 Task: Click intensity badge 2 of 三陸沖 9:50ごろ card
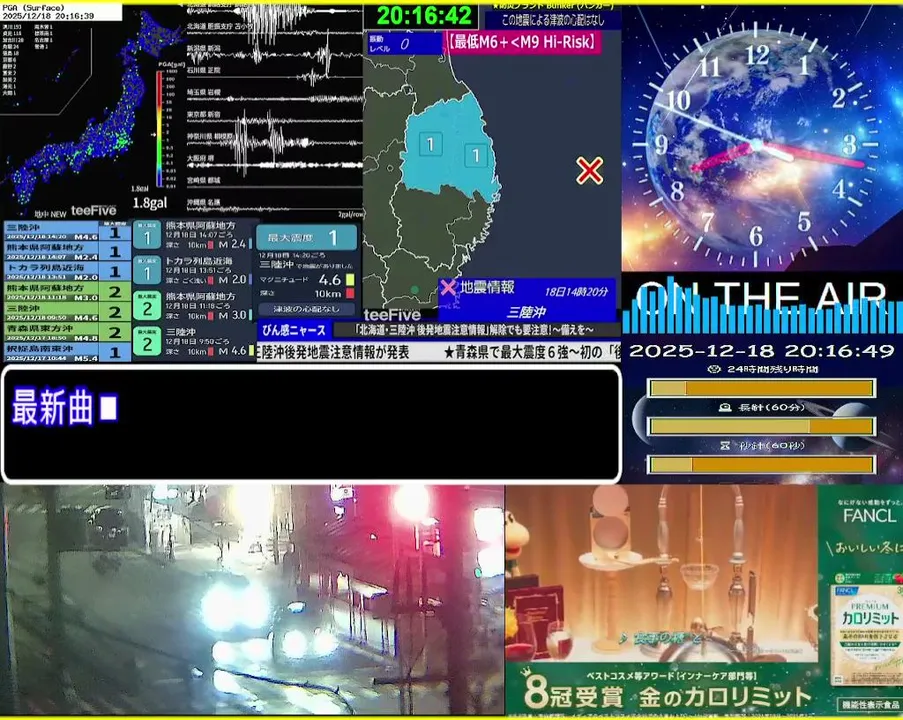coord(147,343)
